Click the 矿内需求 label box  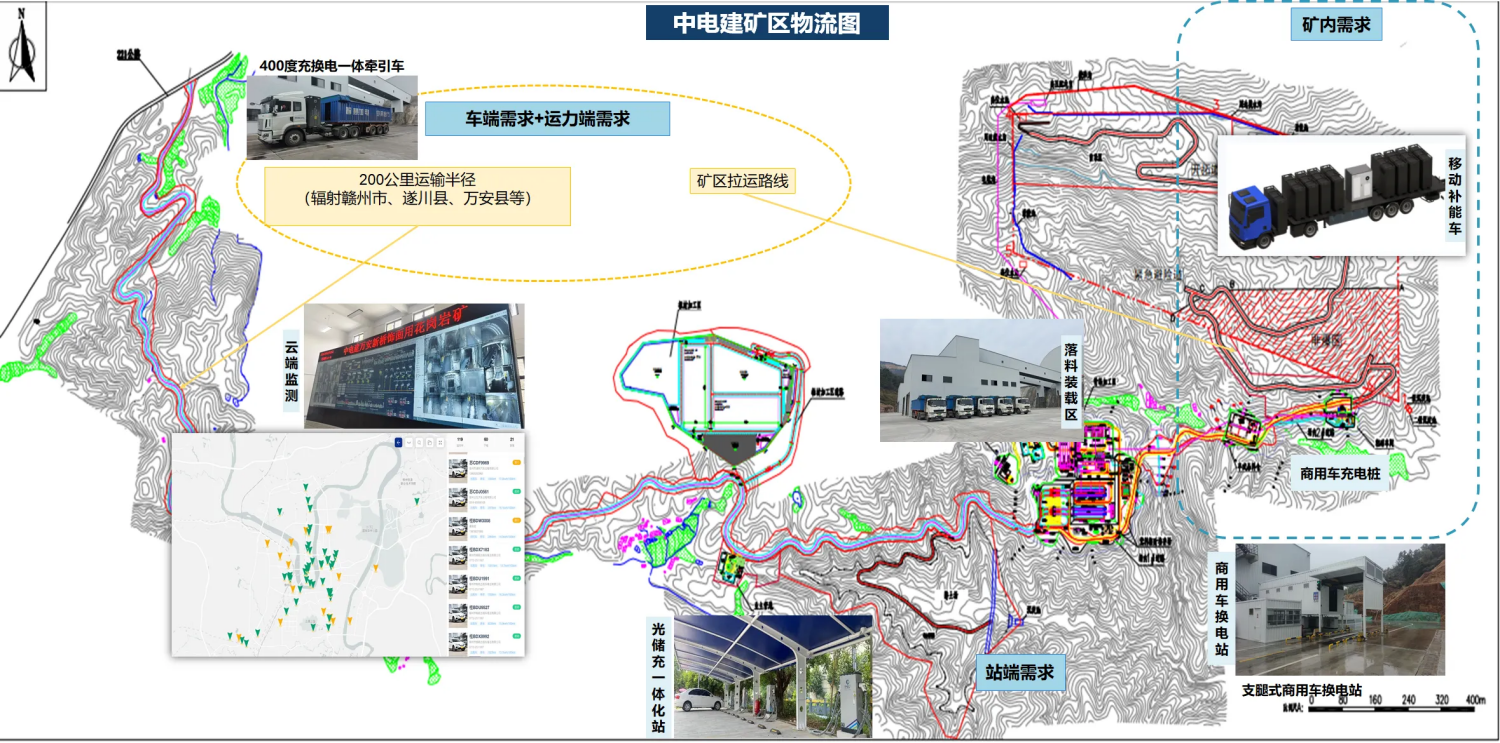1335,25
